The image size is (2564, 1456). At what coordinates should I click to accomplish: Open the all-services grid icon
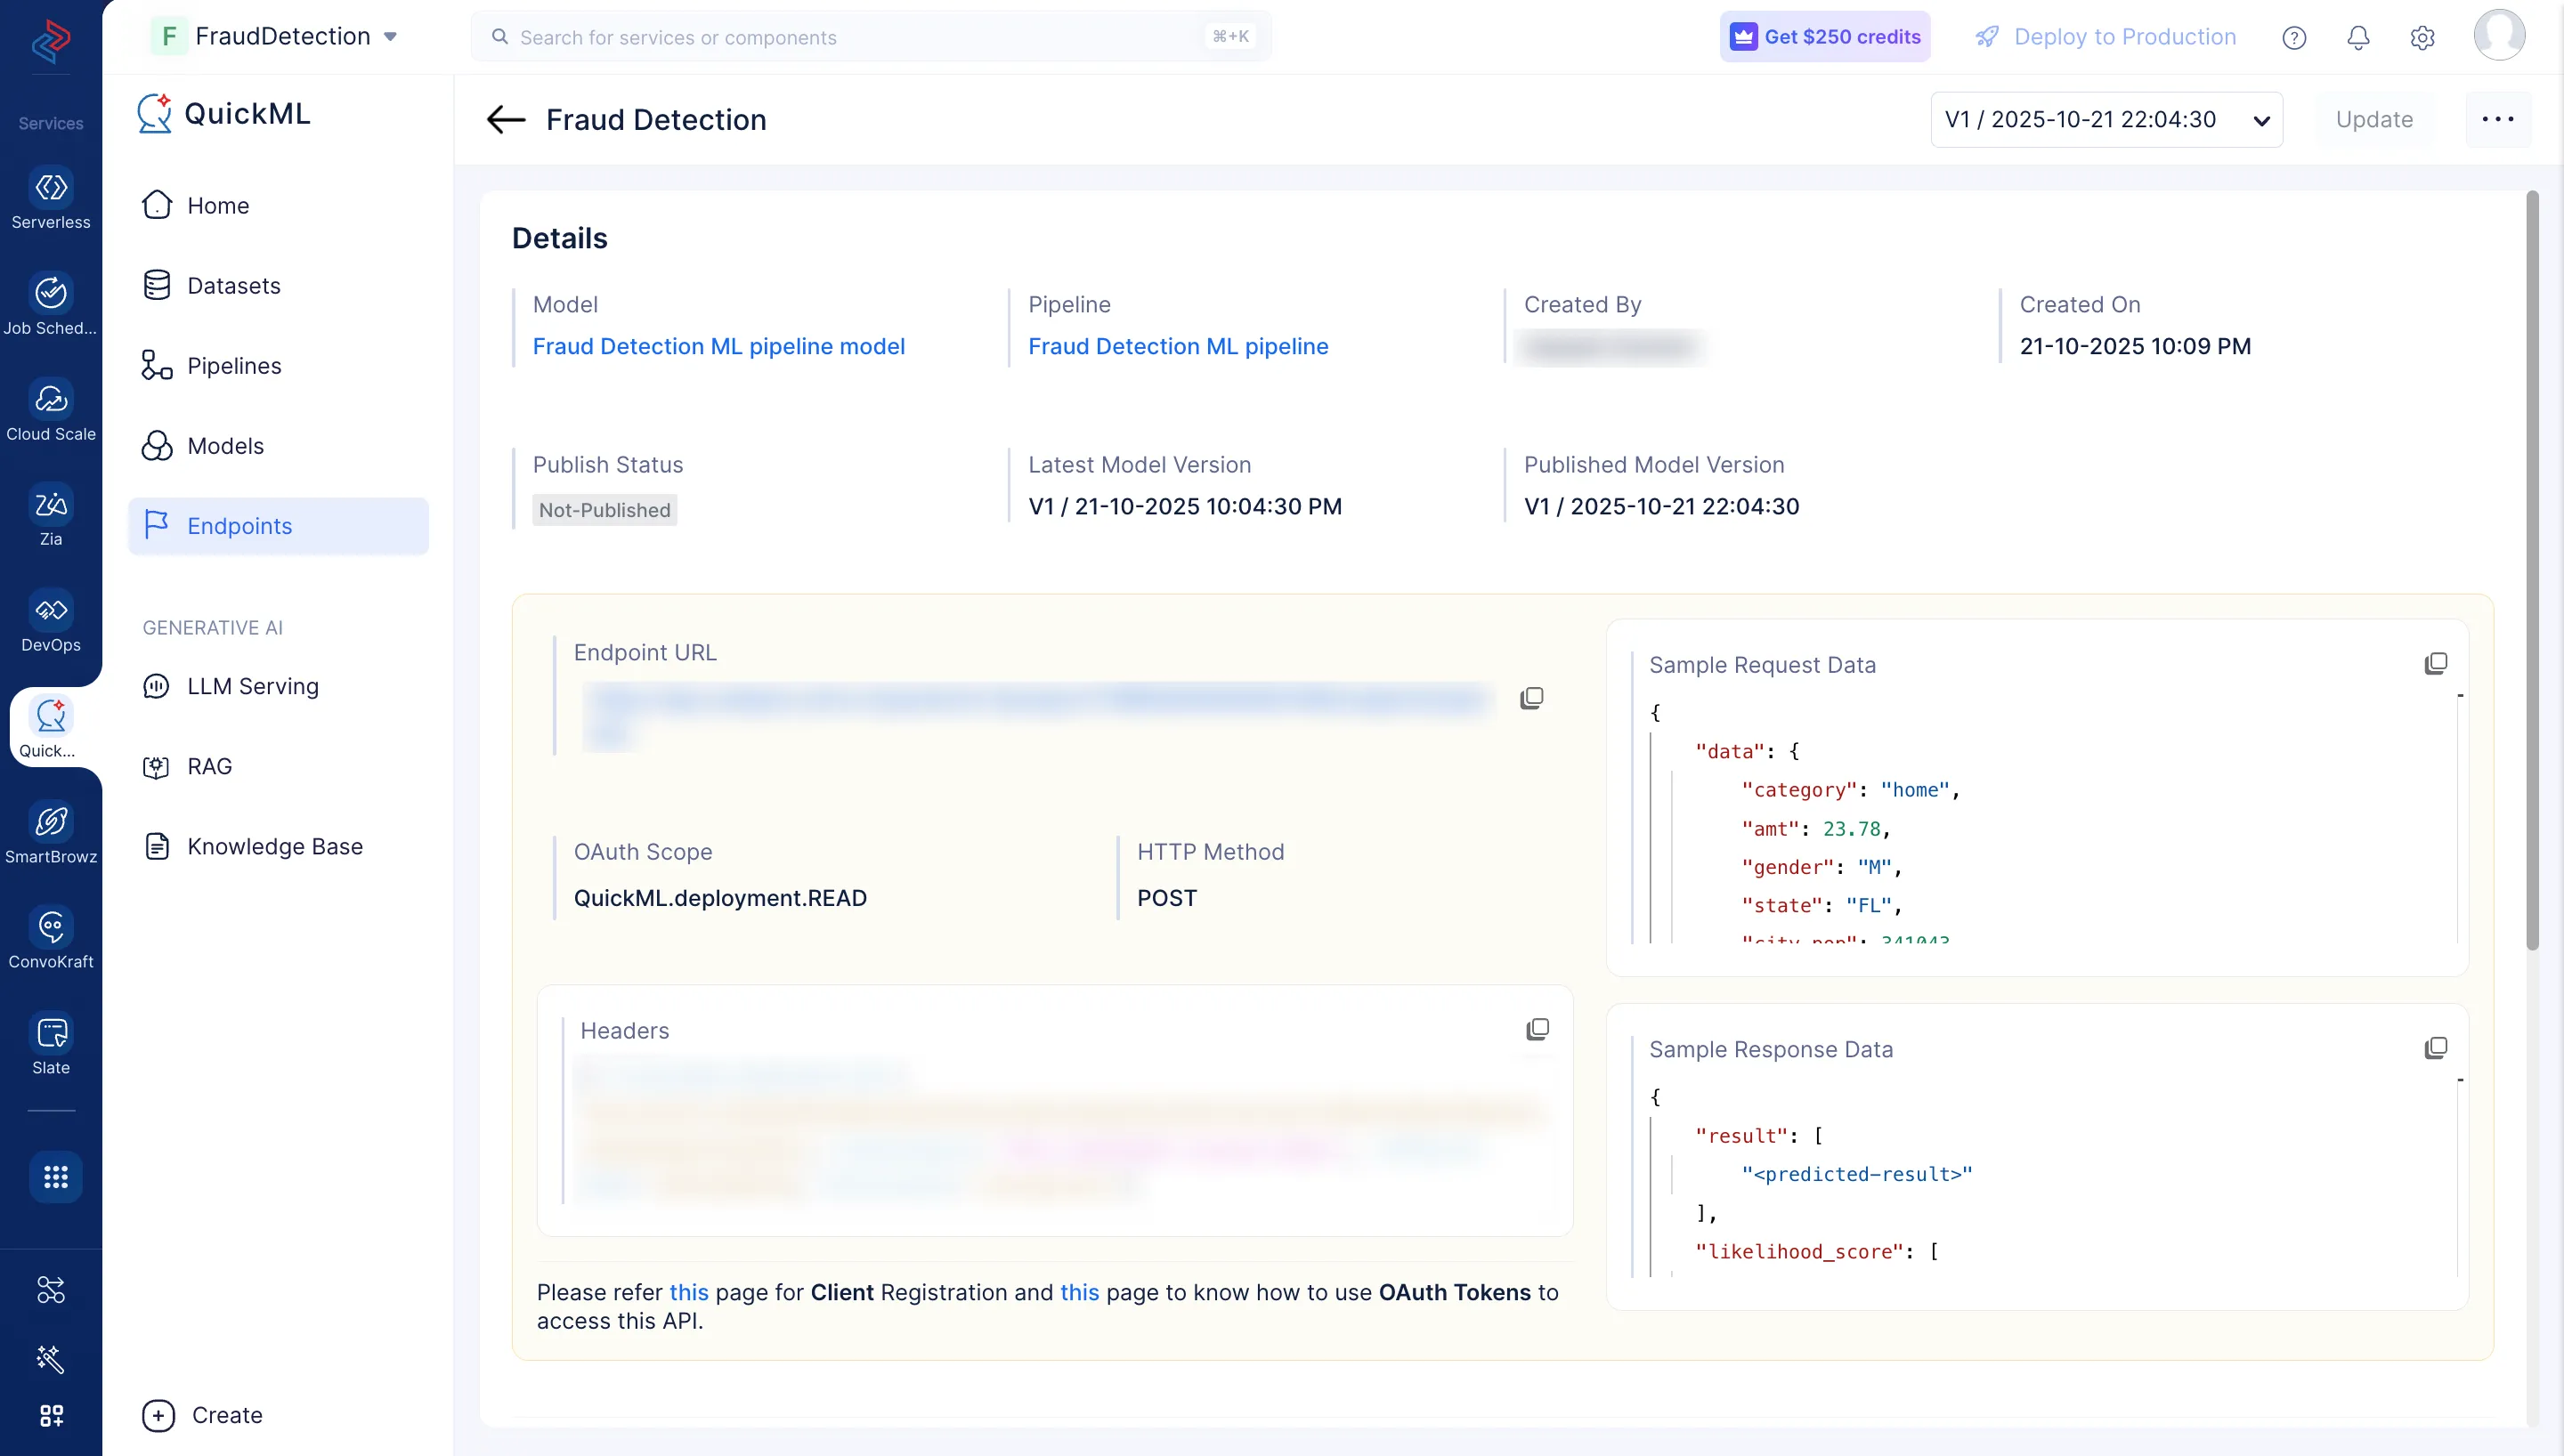point(55,1177)
